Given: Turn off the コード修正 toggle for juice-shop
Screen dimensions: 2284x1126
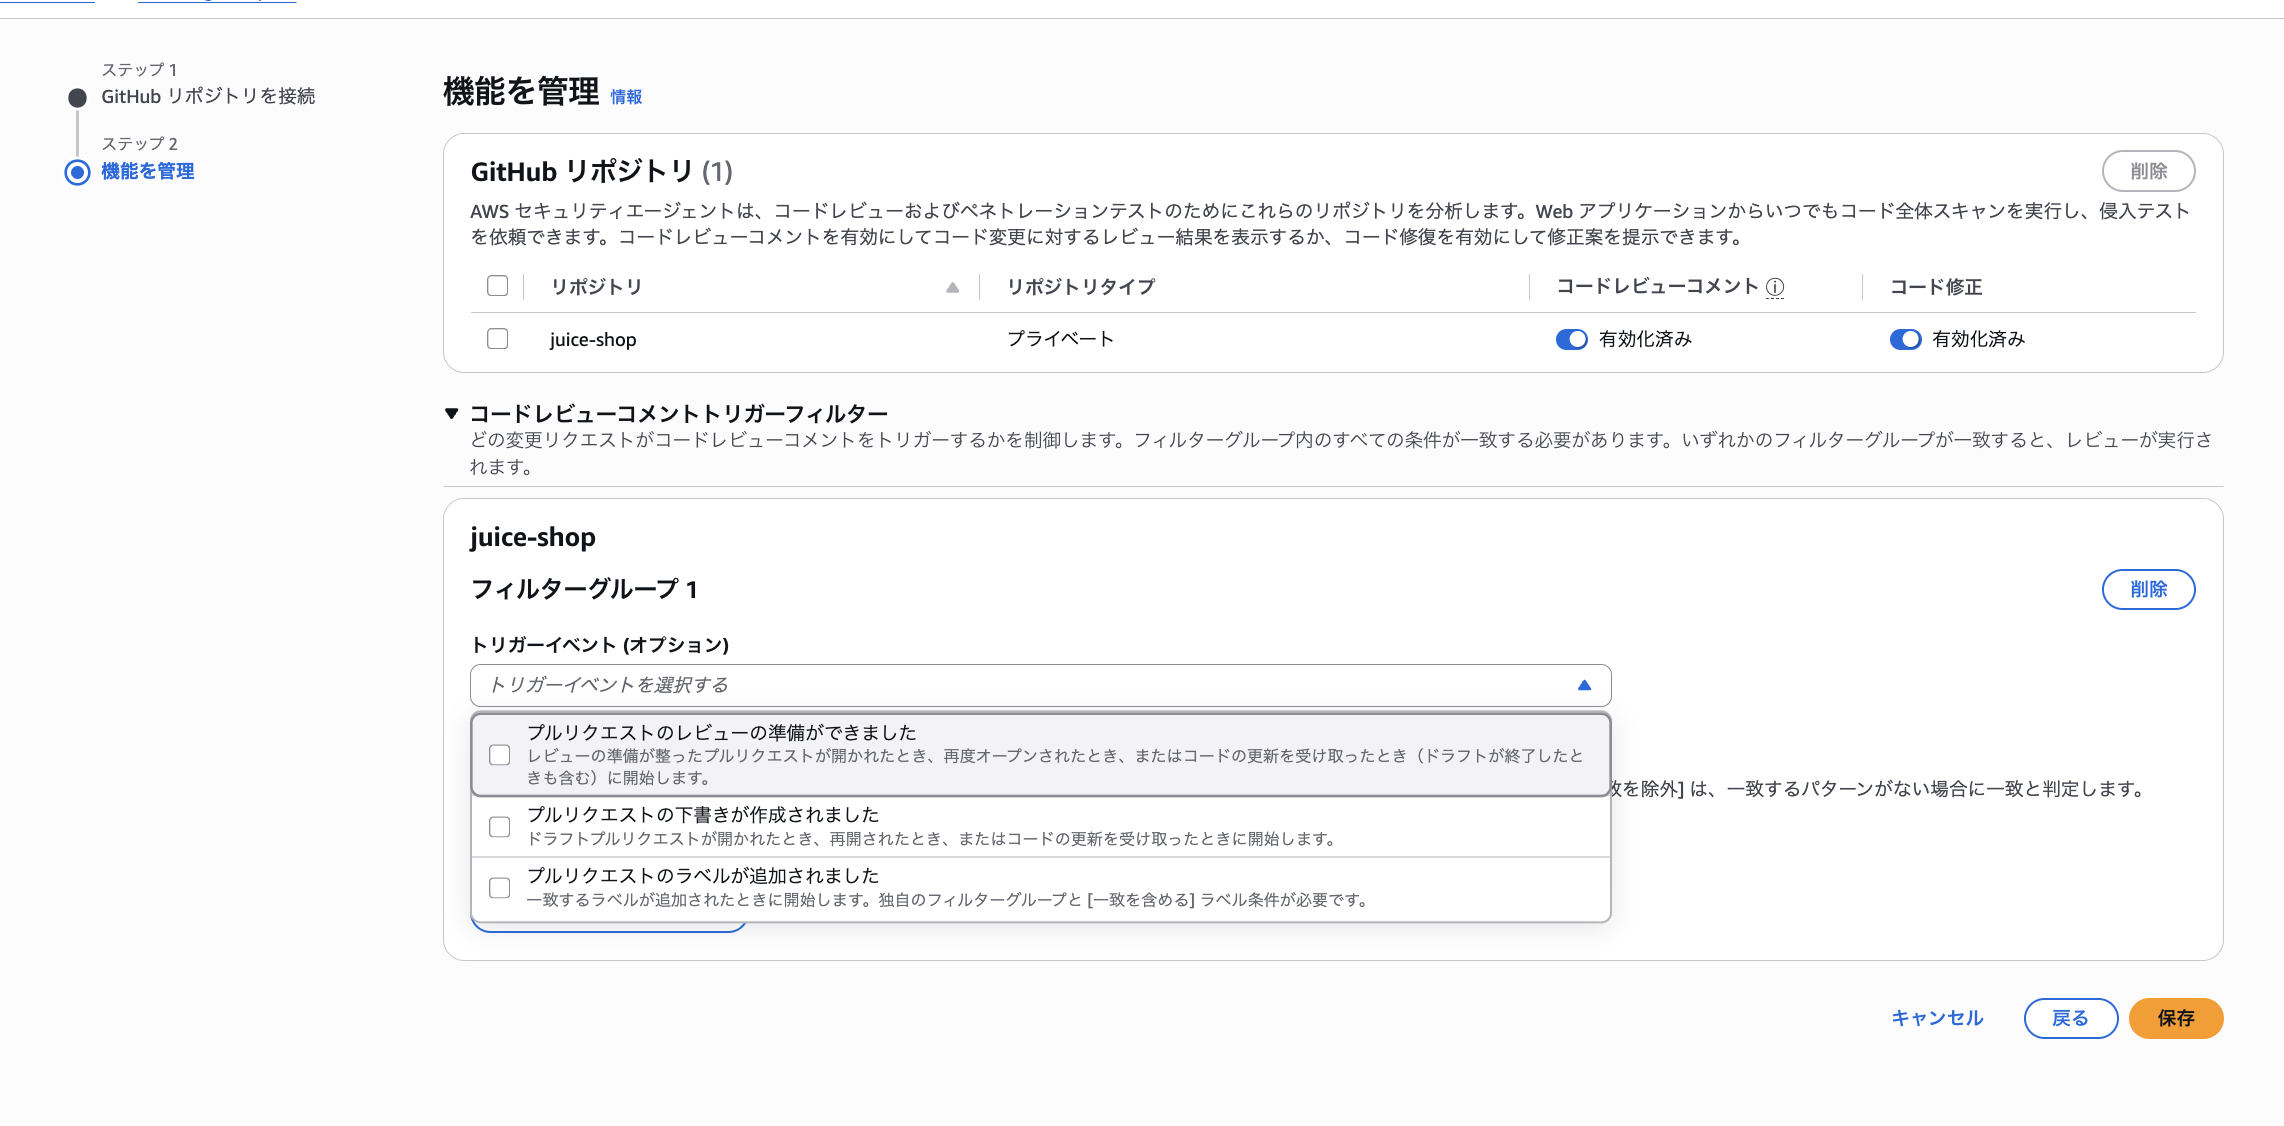Looking at the screenshot, I should (x=1905, y=339).
